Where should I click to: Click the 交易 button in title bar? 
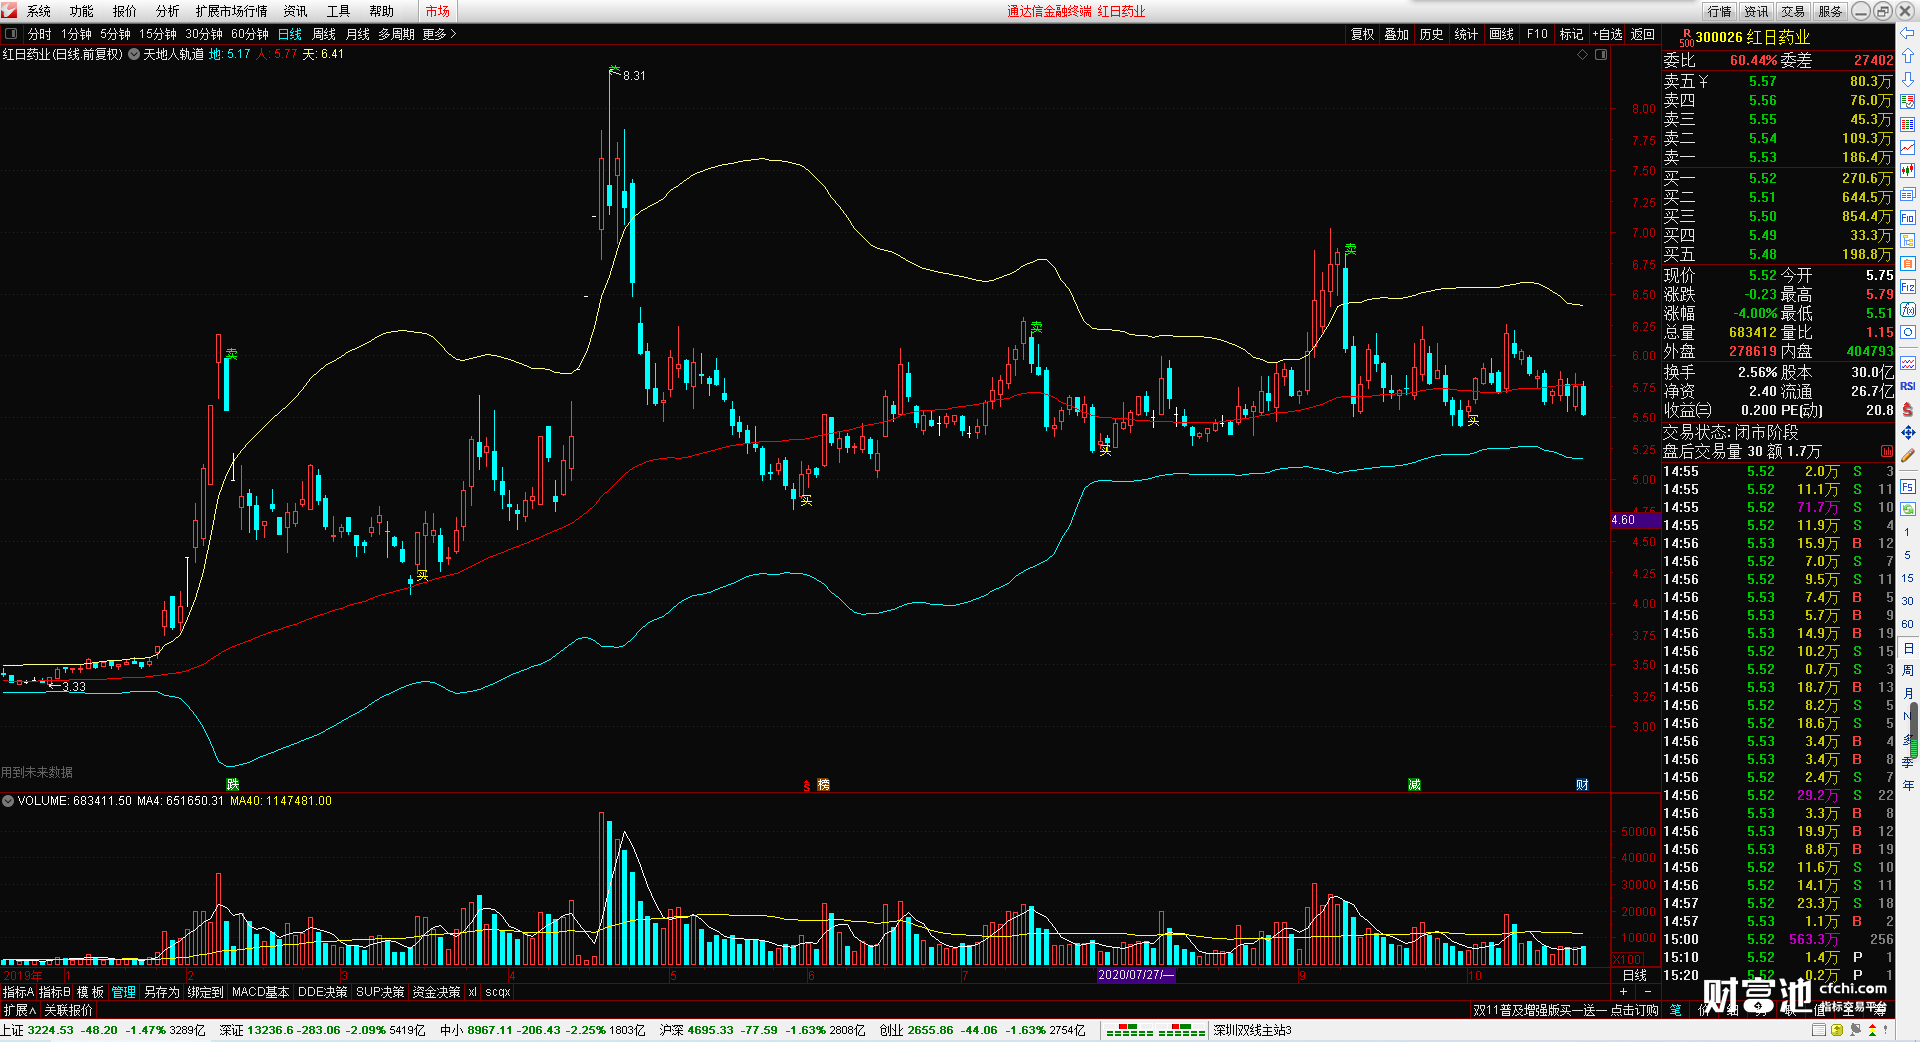click(x=1793, y=11)
